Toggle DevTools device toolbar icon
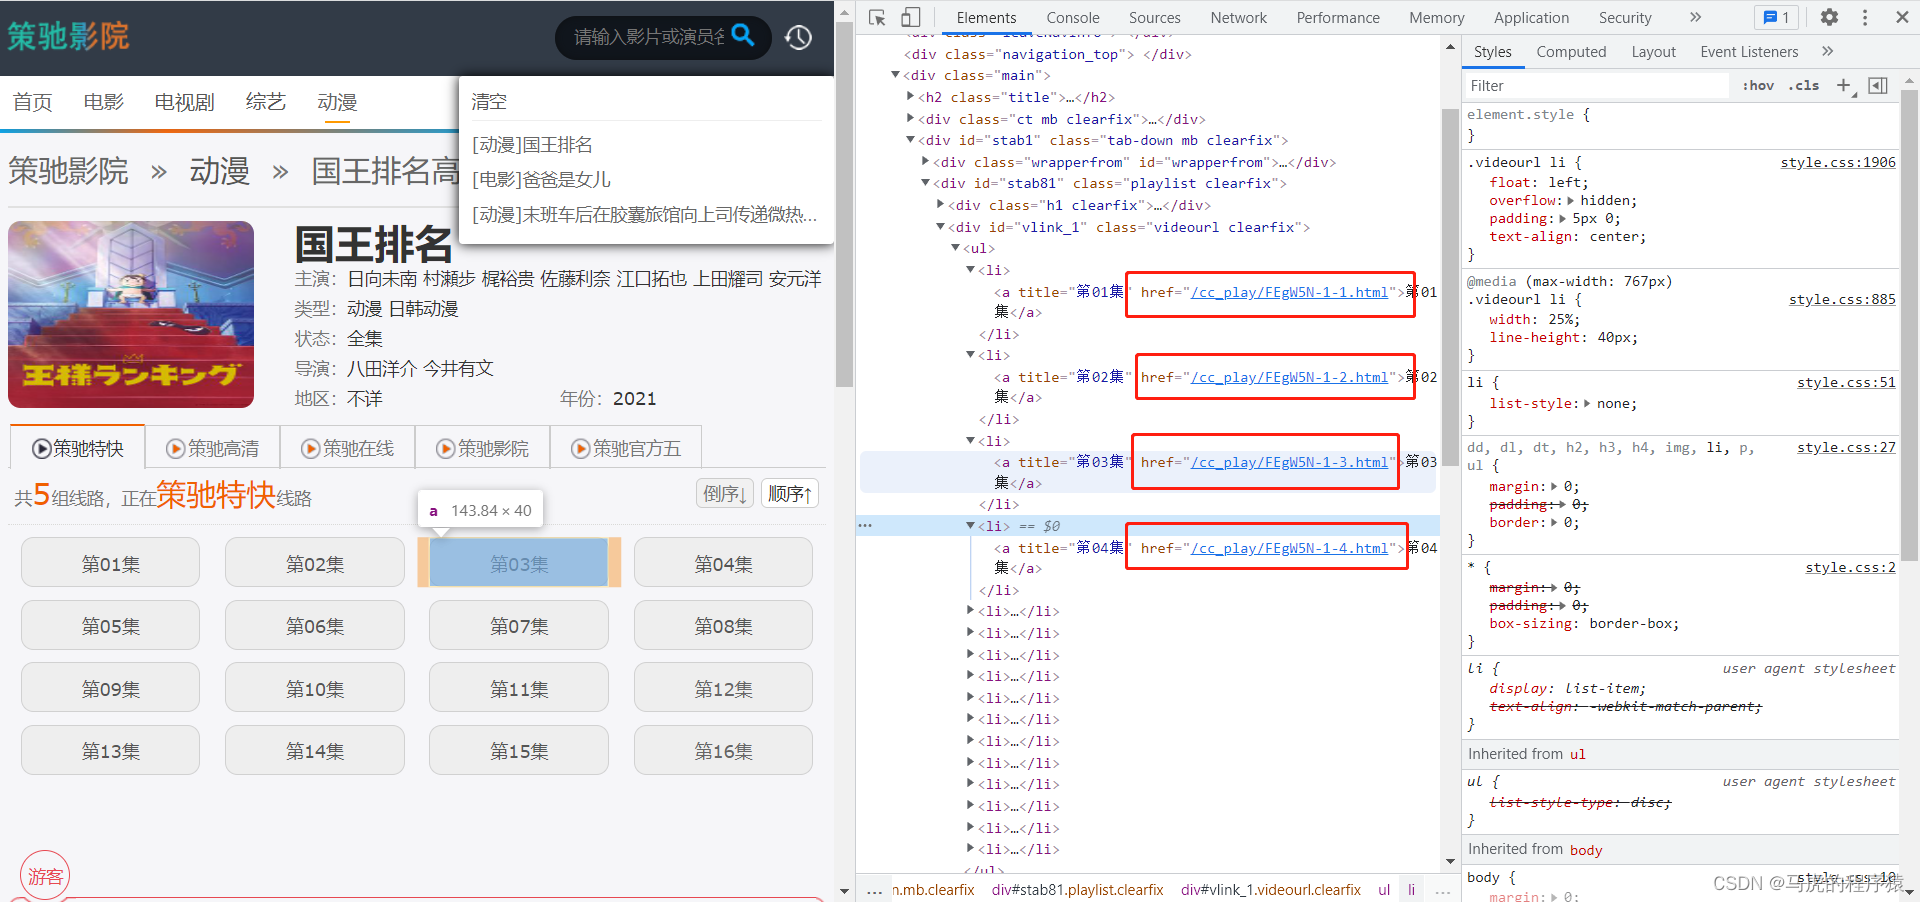Viewport: 1920px width, 902px height. pos(910,17)
